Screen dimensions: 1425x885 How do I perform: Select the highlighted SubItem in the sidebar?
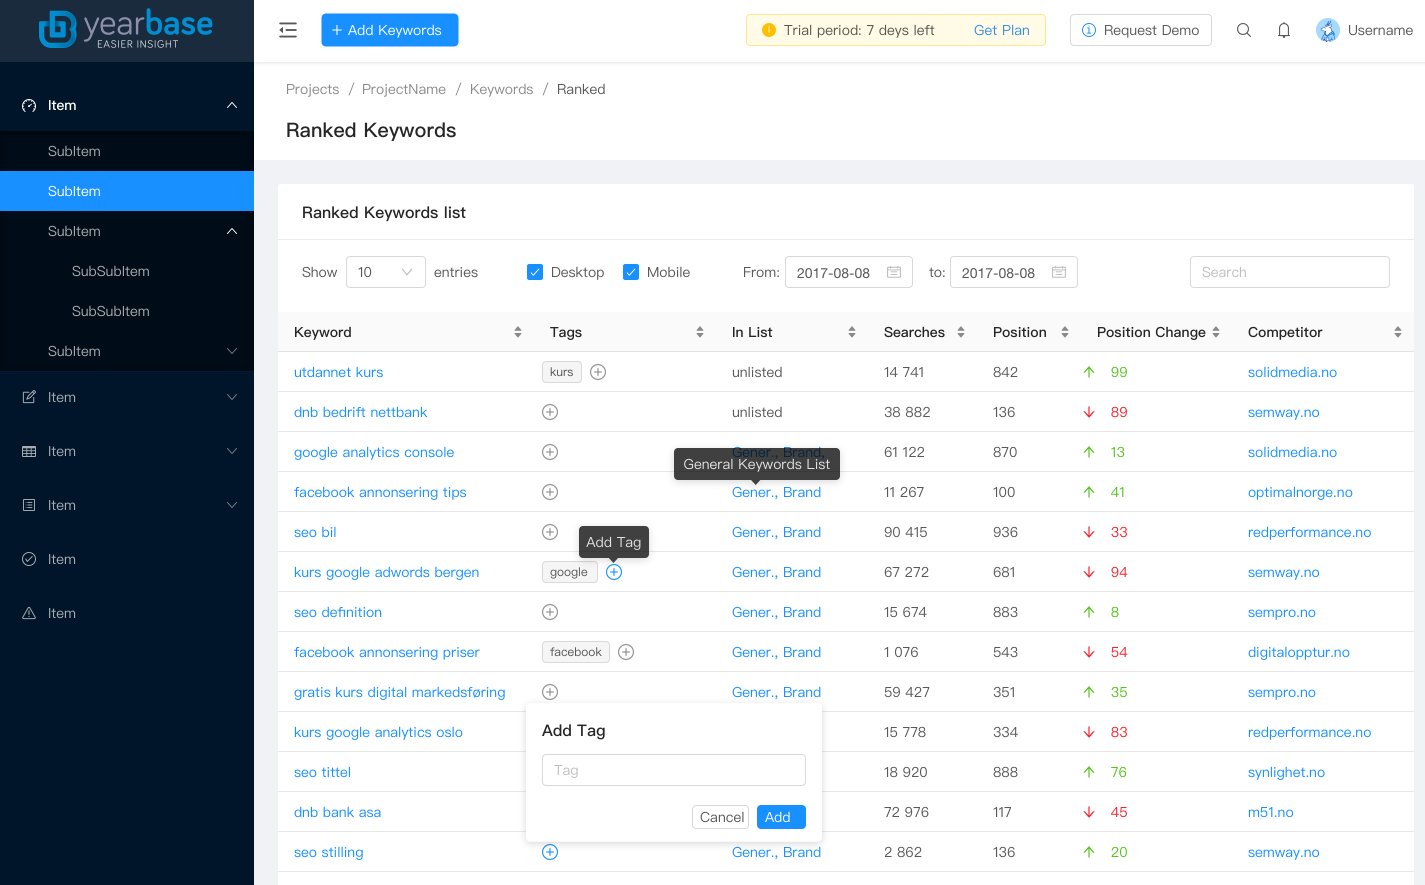click(x=75, y=191)
